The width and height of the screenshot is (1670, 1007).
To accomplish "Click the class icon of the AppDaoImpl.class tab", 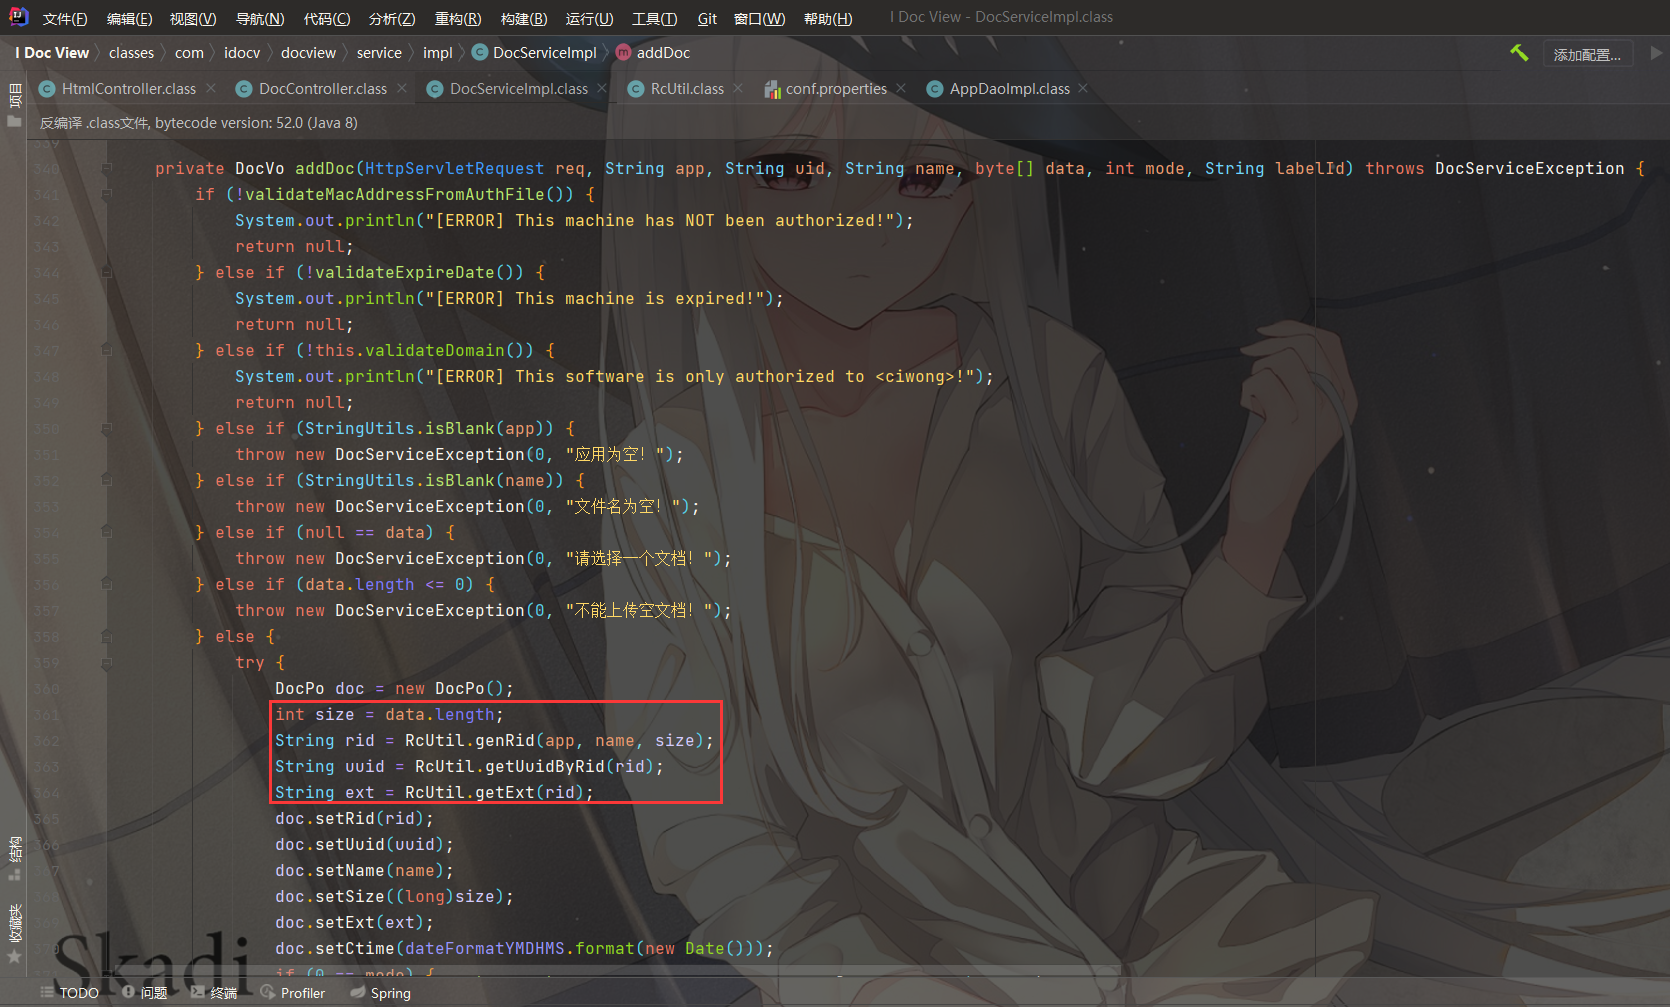I will coord(934,89).
